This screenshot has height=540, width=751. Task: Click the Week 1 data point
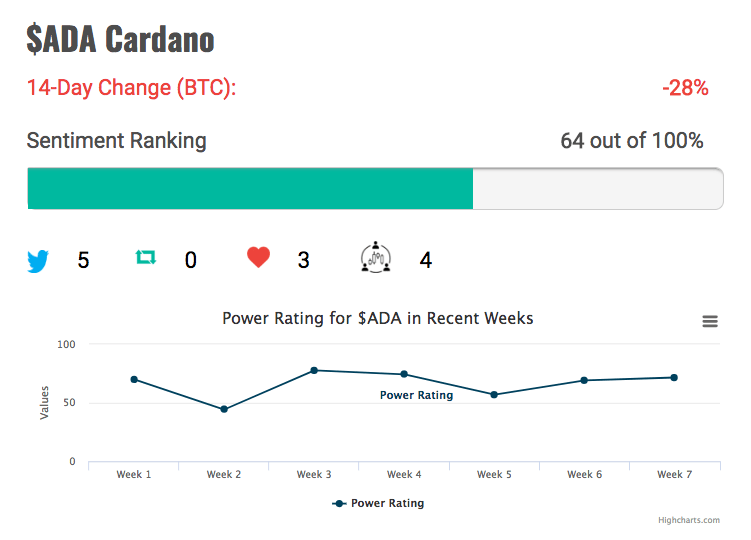coord(134,379)
